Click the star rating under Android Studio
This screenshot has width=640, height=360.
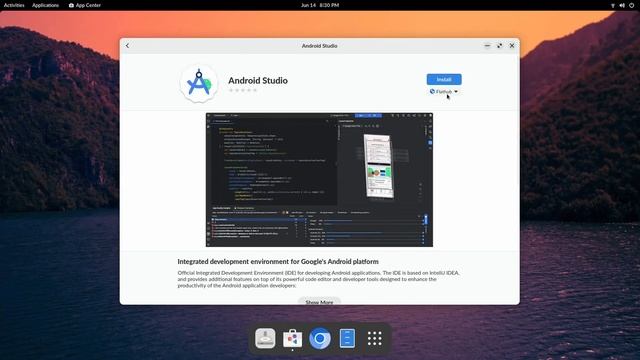pos(243,90)
